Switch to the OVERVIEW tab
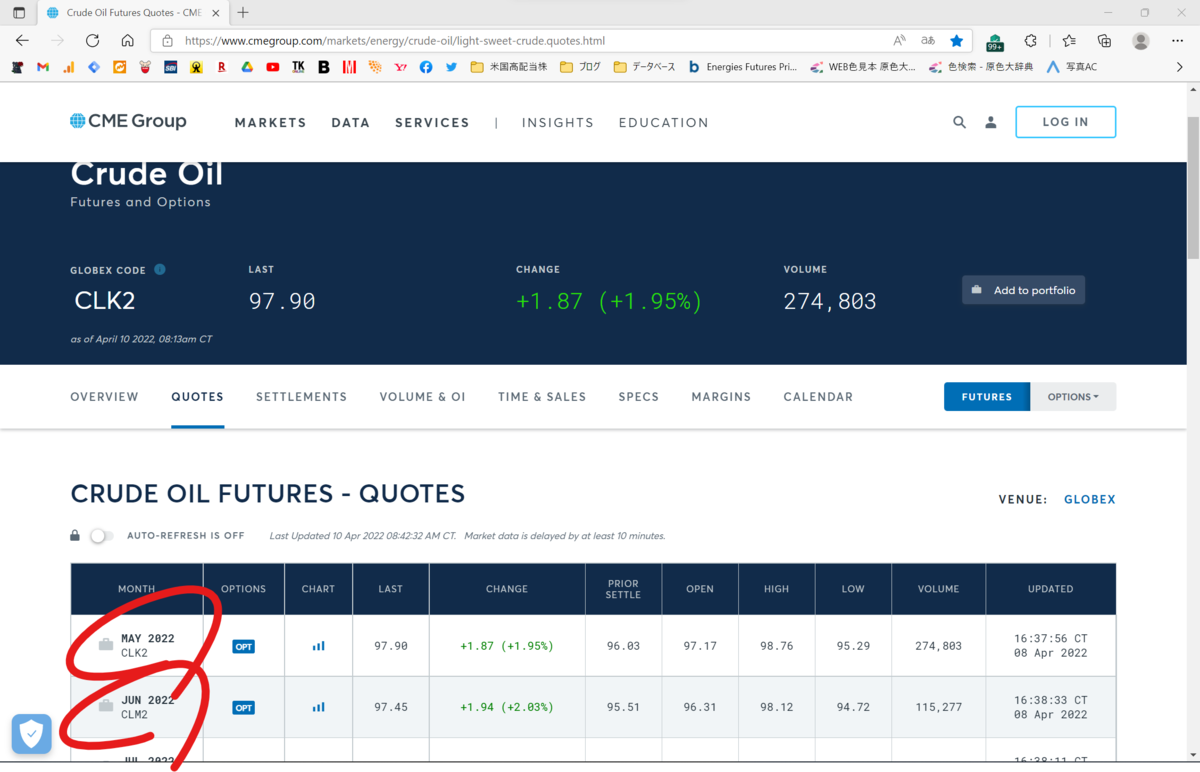The width and height of the screenshot is (1200, 772). click(x=104, y=397)
